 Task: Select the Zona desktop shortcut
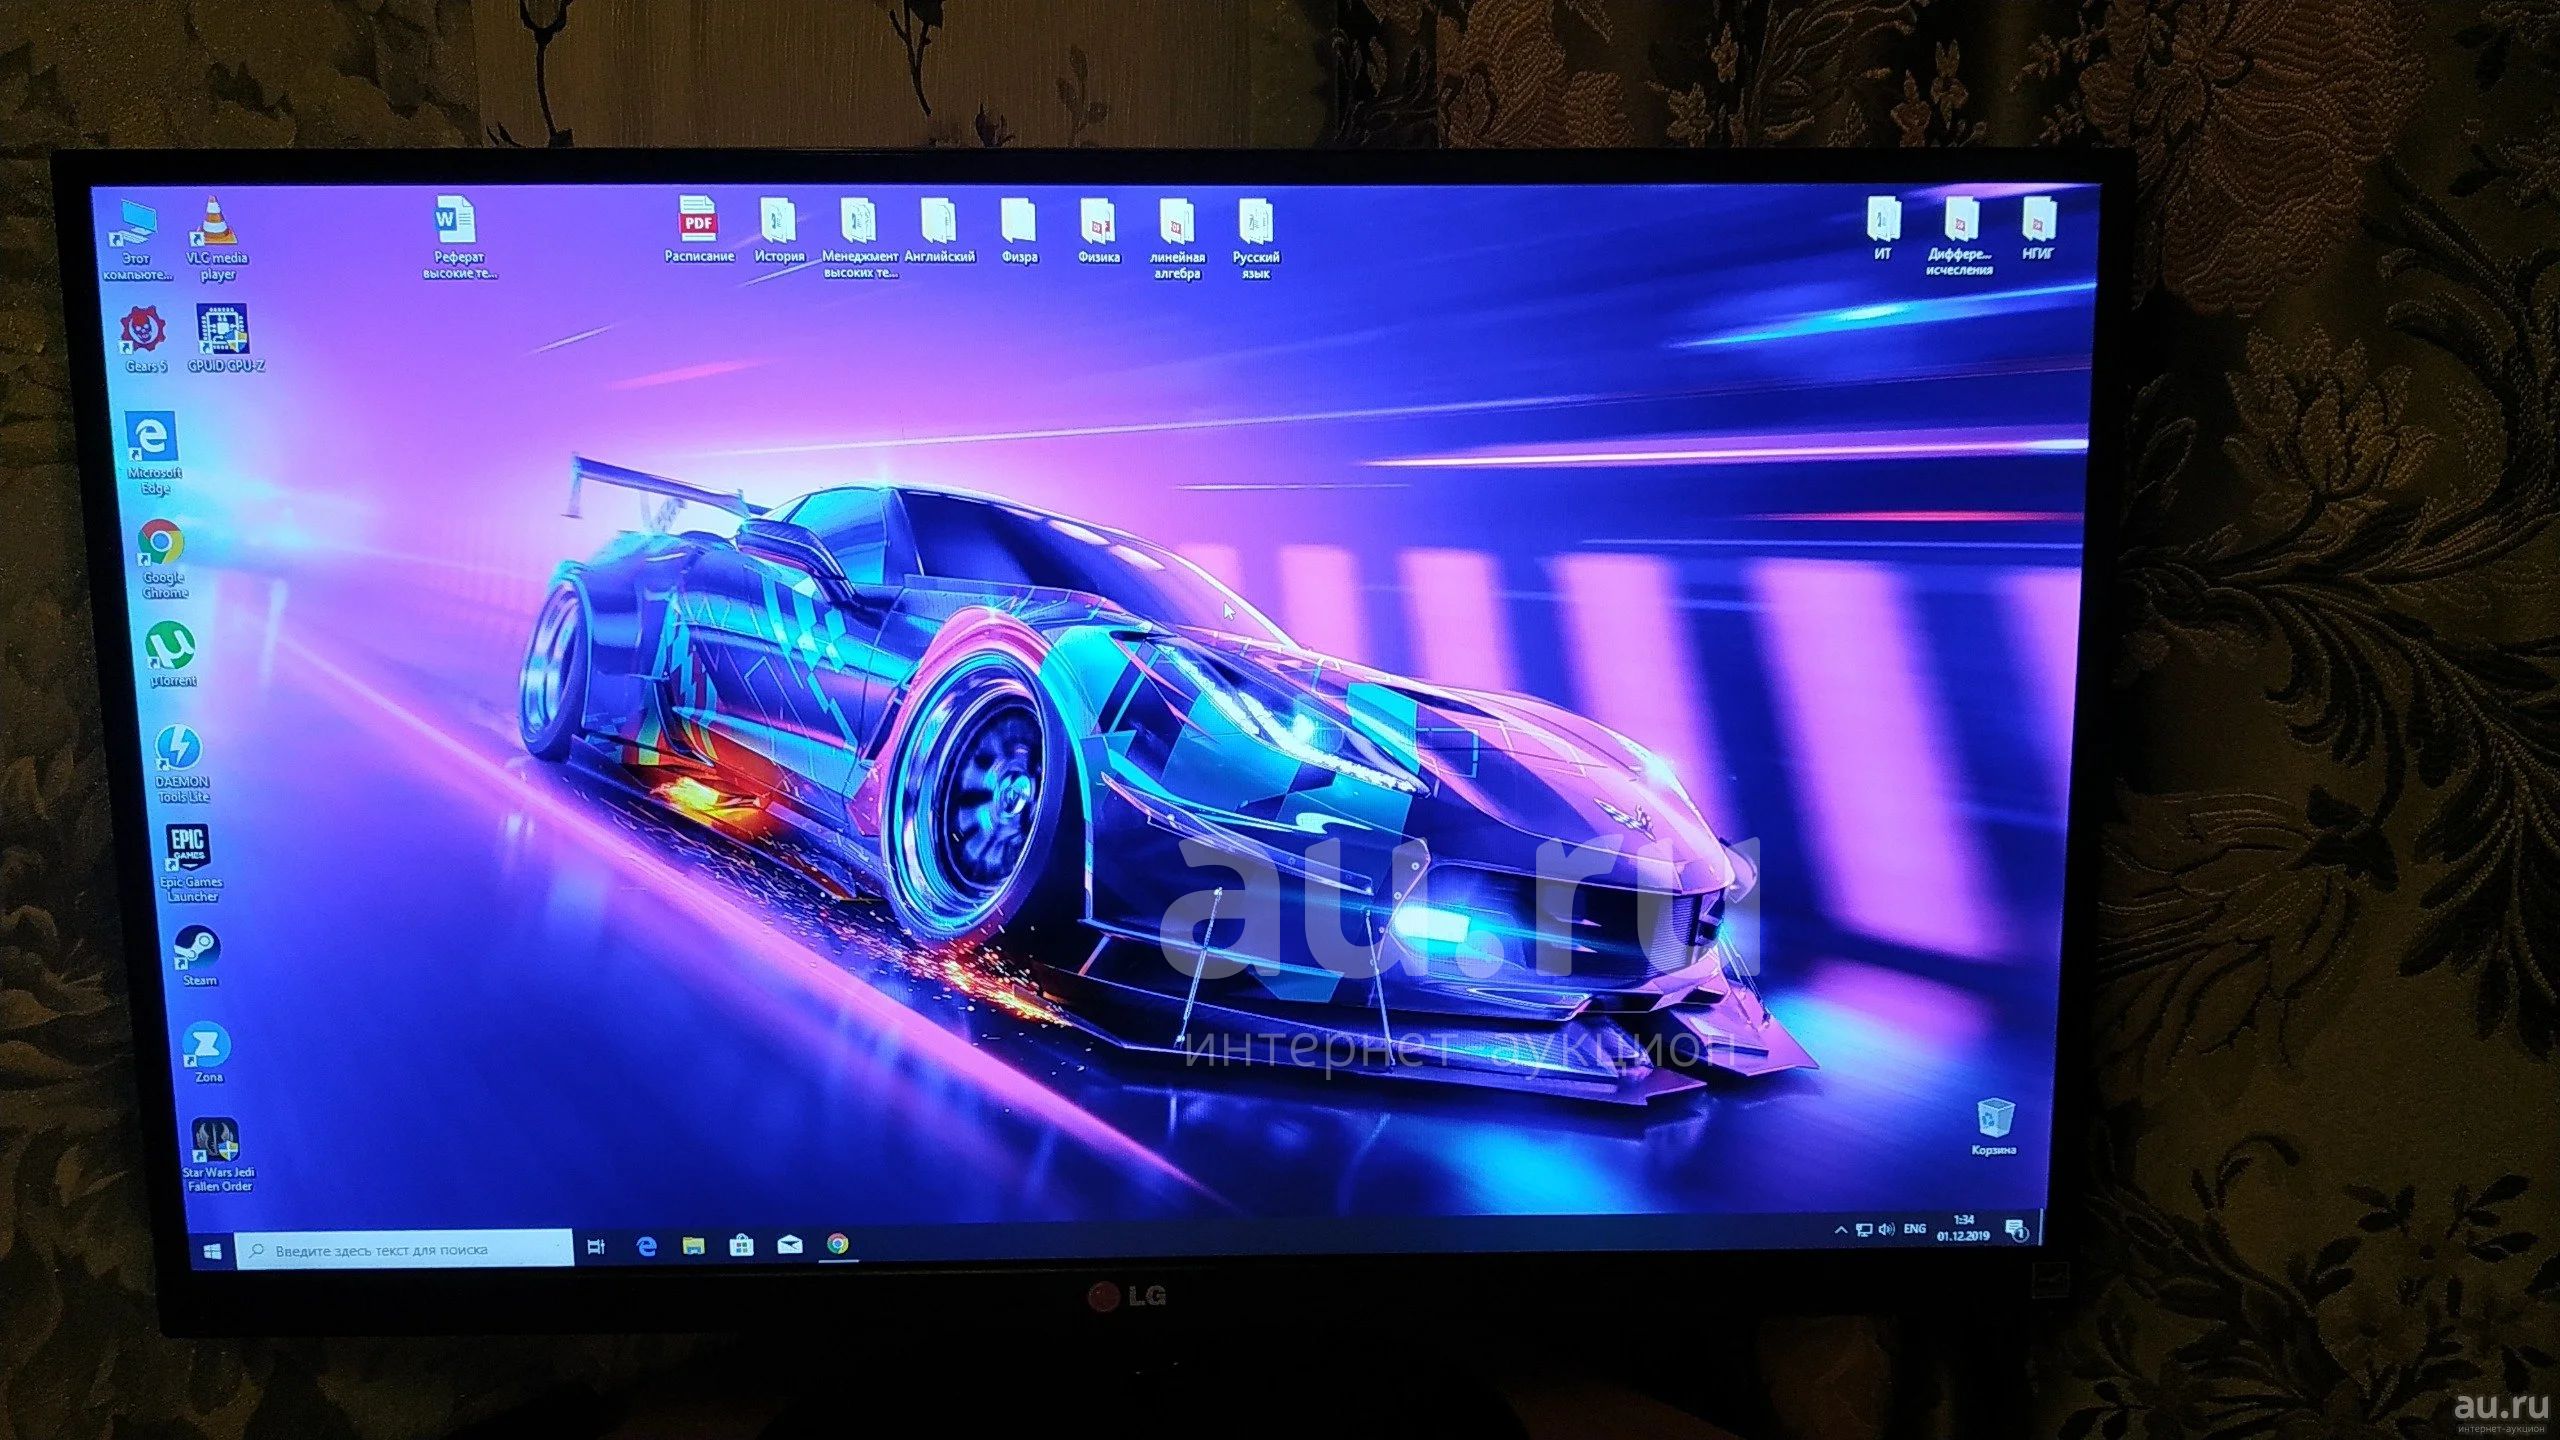(x=208, y=1053)
